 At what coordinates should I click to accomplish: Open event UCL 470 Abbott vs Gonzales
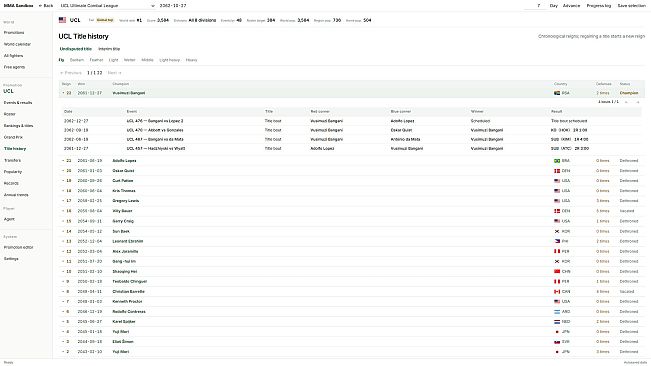pyautogui.click(x=155, y=130)
